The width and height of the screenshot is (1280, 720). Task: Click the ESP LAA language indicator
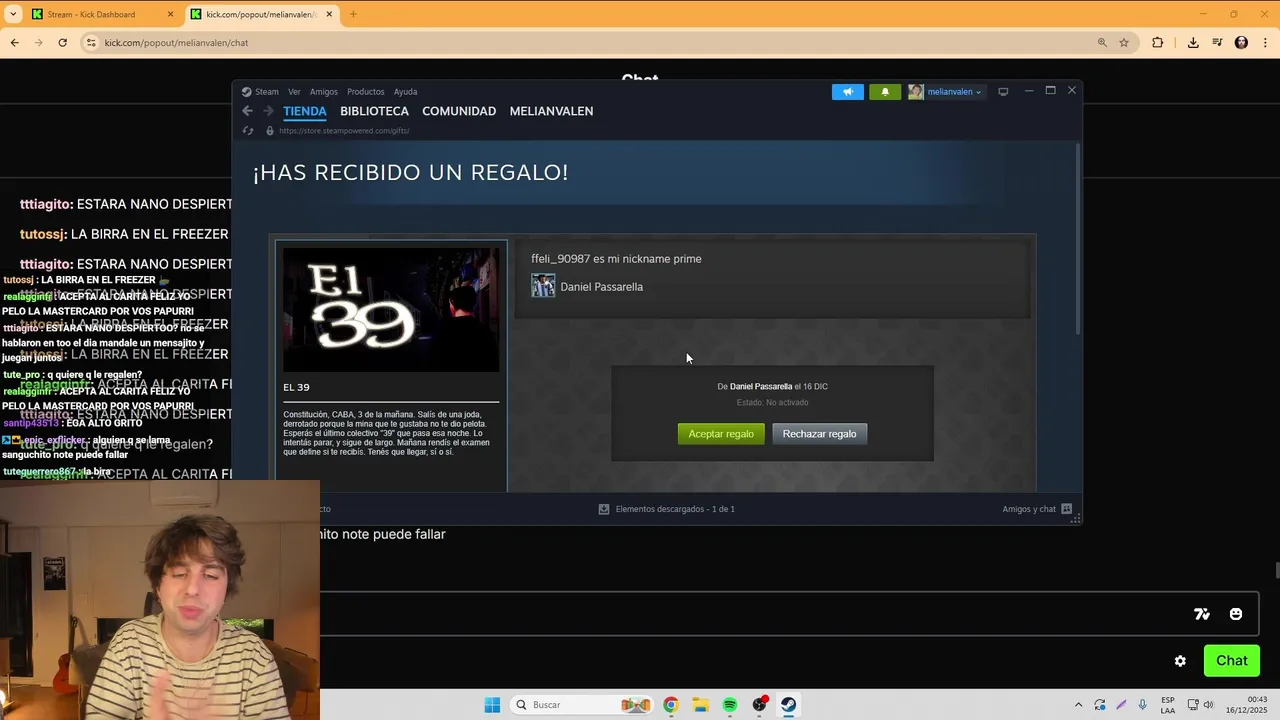[1168, 705]
